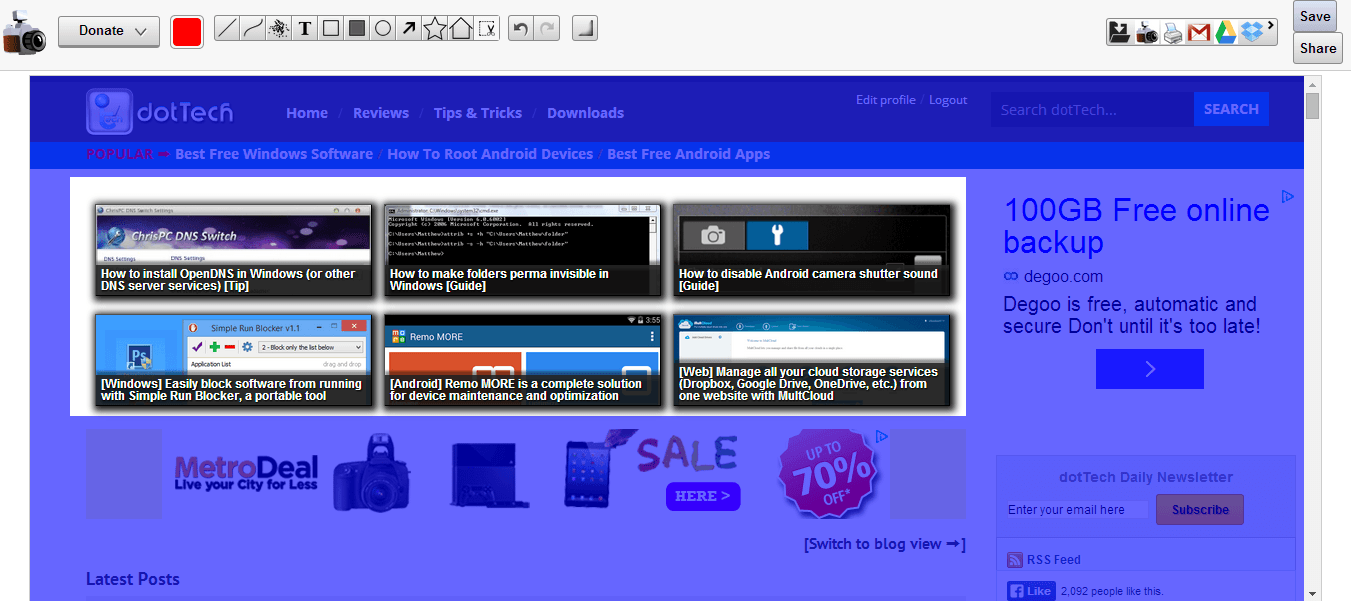The width and height of the screenshot is (1357, 601).
Task: Print the captured screenshot
Action: pos(1173,32)
